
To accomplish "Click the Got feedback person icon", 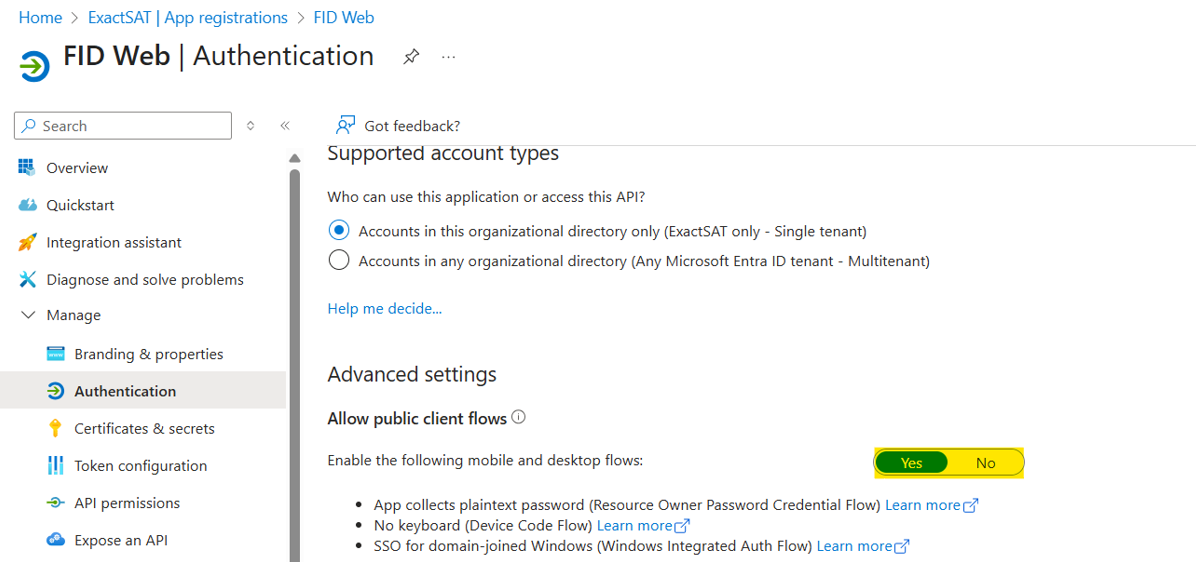I will 346,125.
